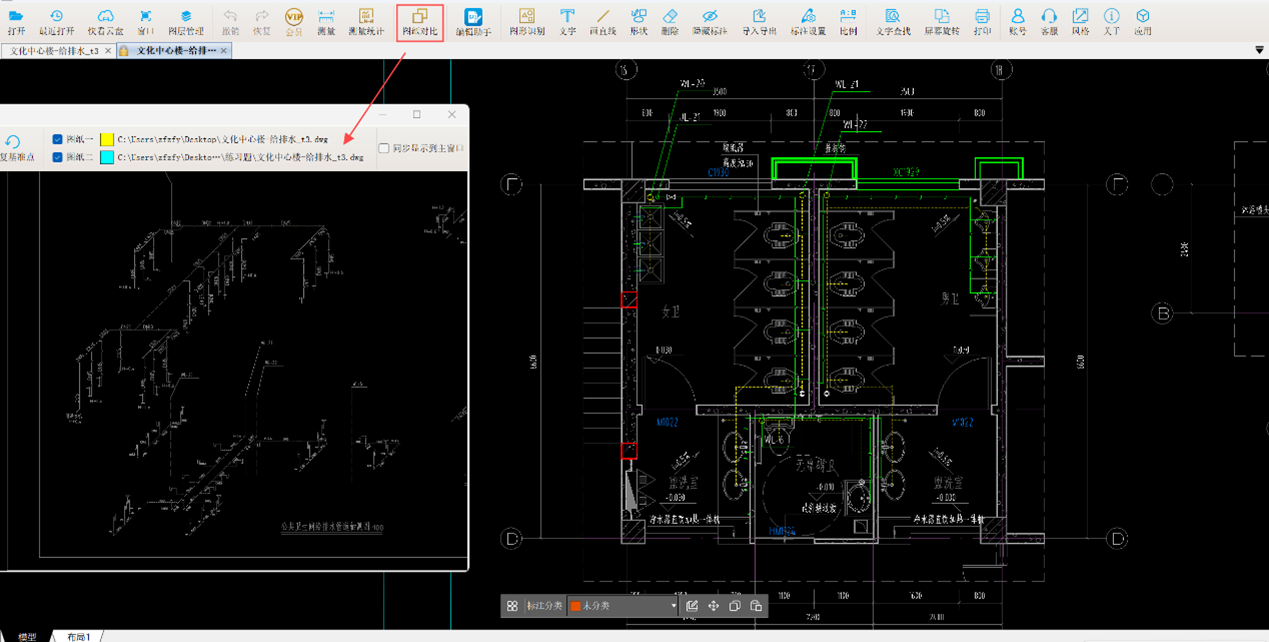Select the 测量 measure tool
Screen dimensions: 1269x642
click(x=326, y=21)
